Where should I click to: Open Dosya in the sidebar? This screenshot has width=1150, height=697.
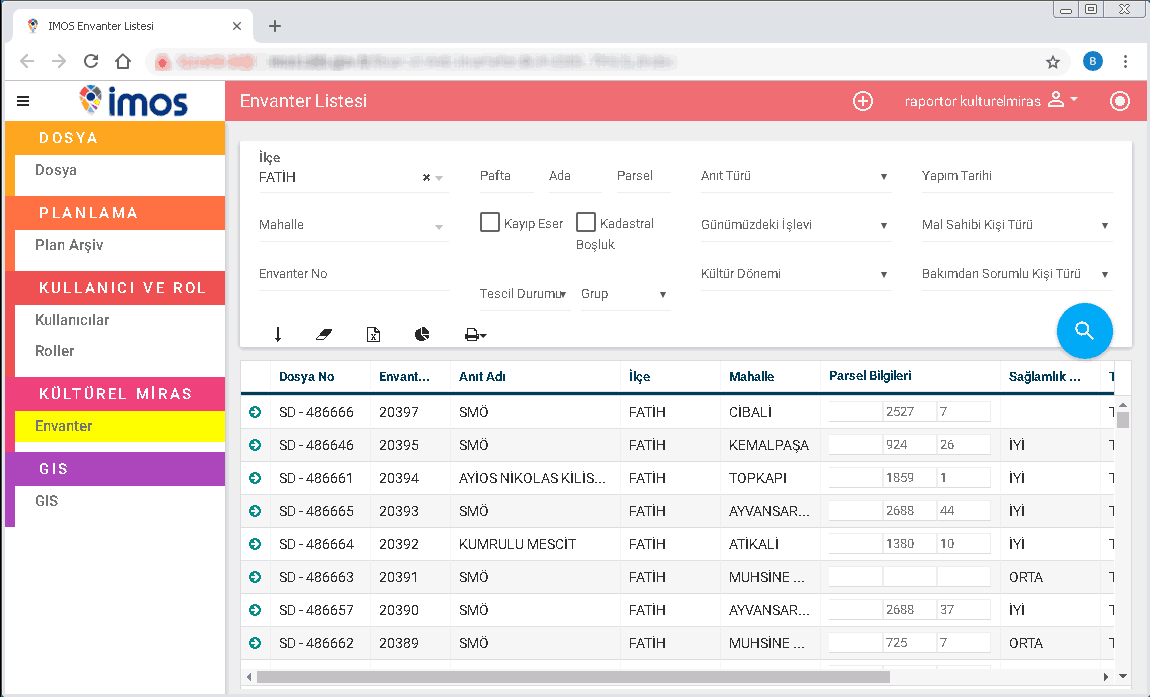click(56, 170)
